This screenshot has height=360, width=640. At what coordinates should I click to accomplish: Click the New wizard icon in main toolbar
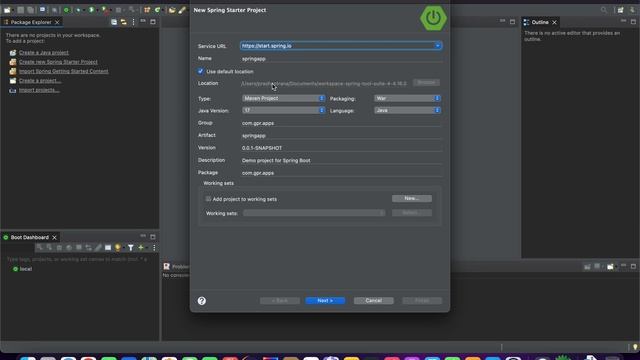[x=7, y=10]
